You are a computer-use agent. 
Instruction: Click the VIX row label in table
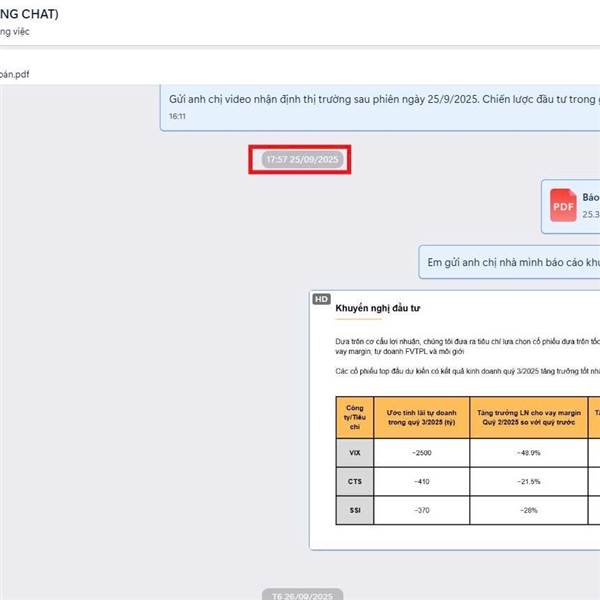pos(354,453)
